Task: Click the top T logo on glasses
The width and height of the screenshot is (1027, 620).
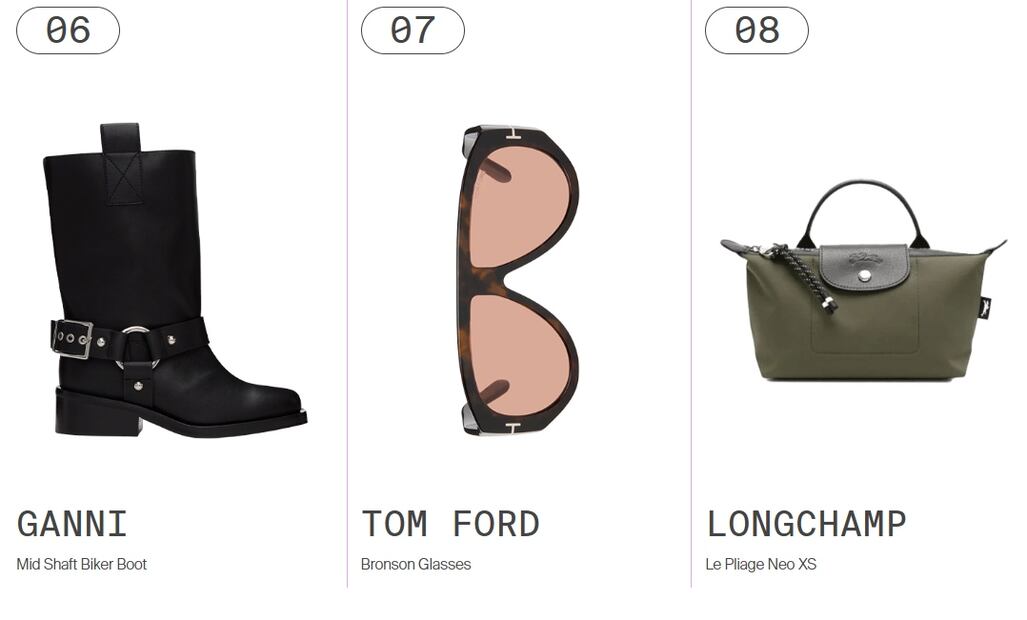Action: (x=512, y=135)
